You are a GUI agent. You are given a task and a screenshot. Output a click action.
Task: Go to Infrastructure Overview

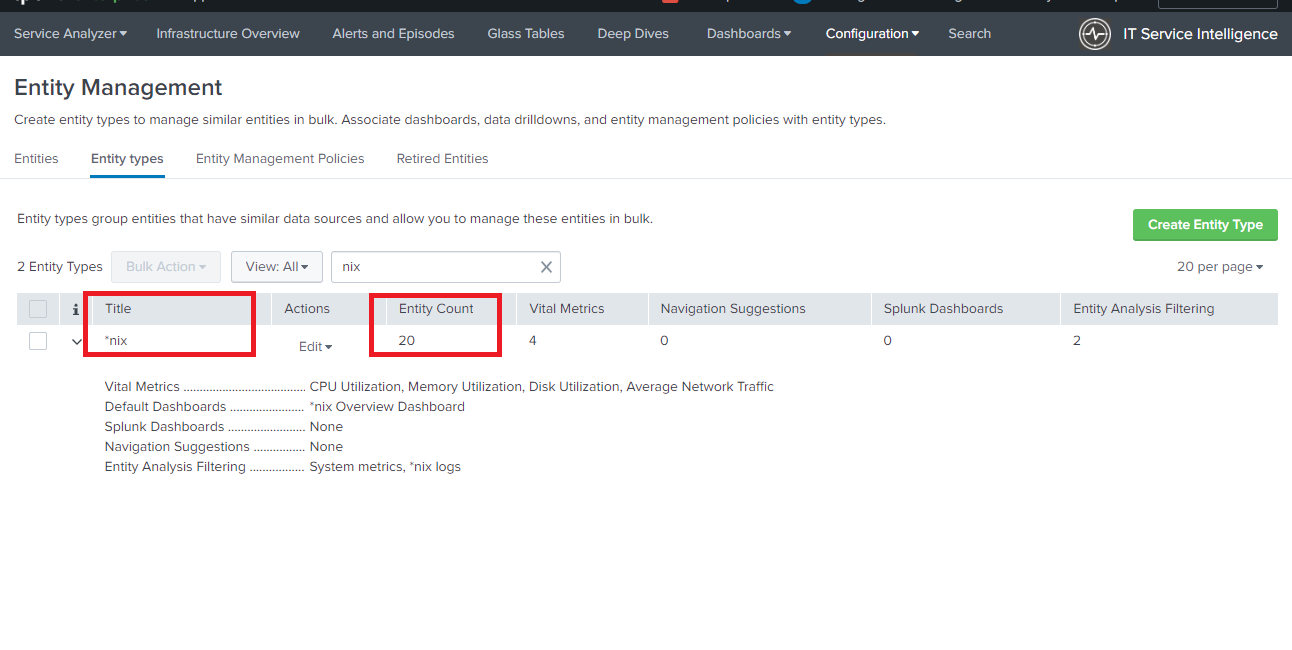click(228, 34)
